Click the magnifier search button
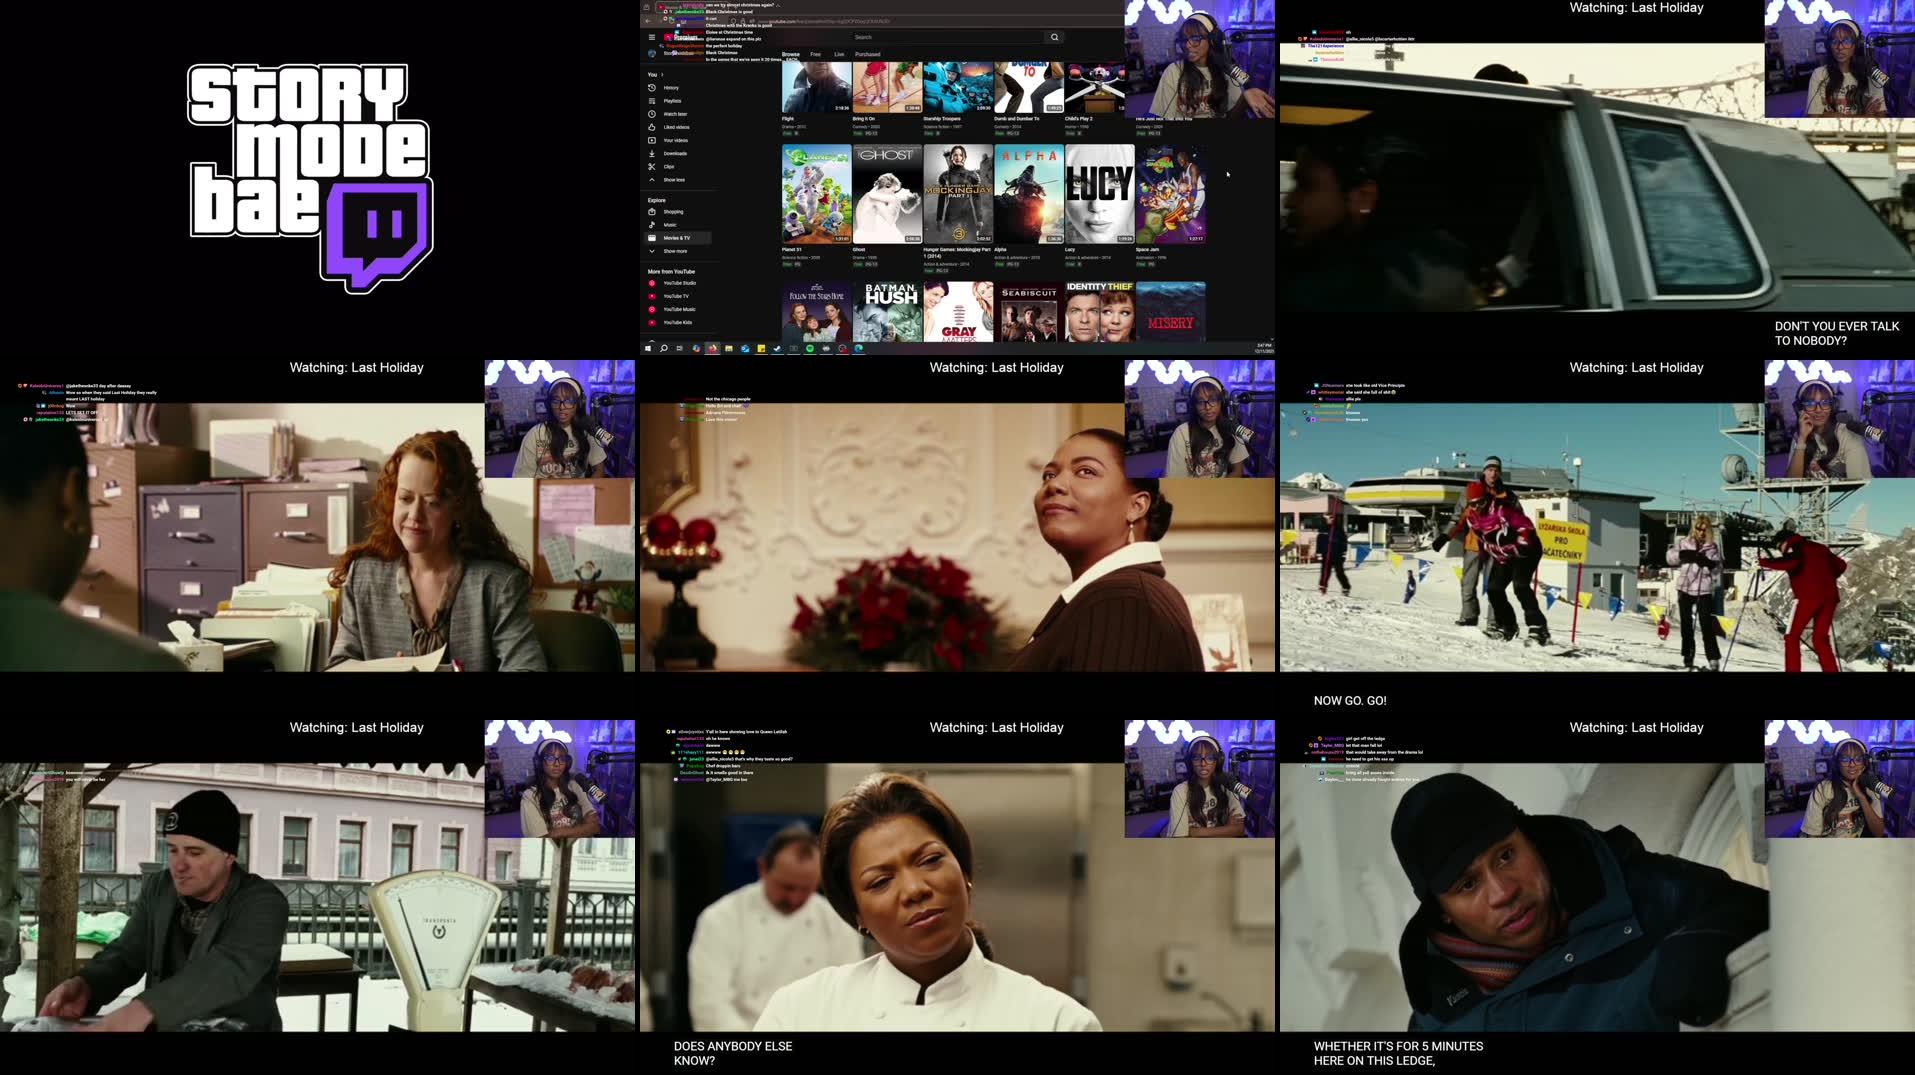Viewport: 1915px width, 1075px height. [1054, 37]
